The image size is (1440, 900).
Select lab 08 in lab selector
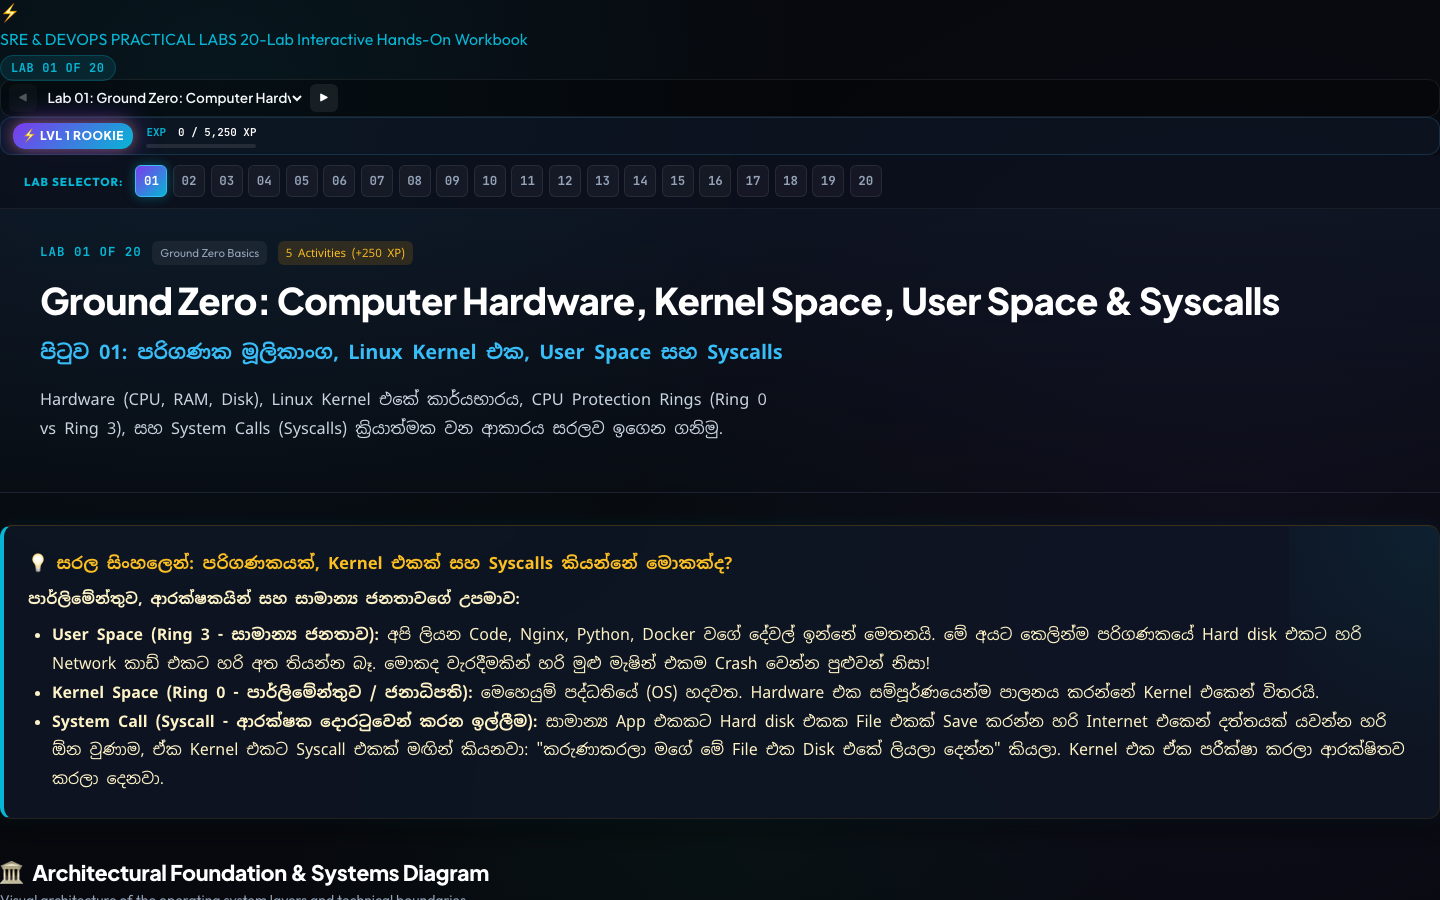[x=415, y=181]
